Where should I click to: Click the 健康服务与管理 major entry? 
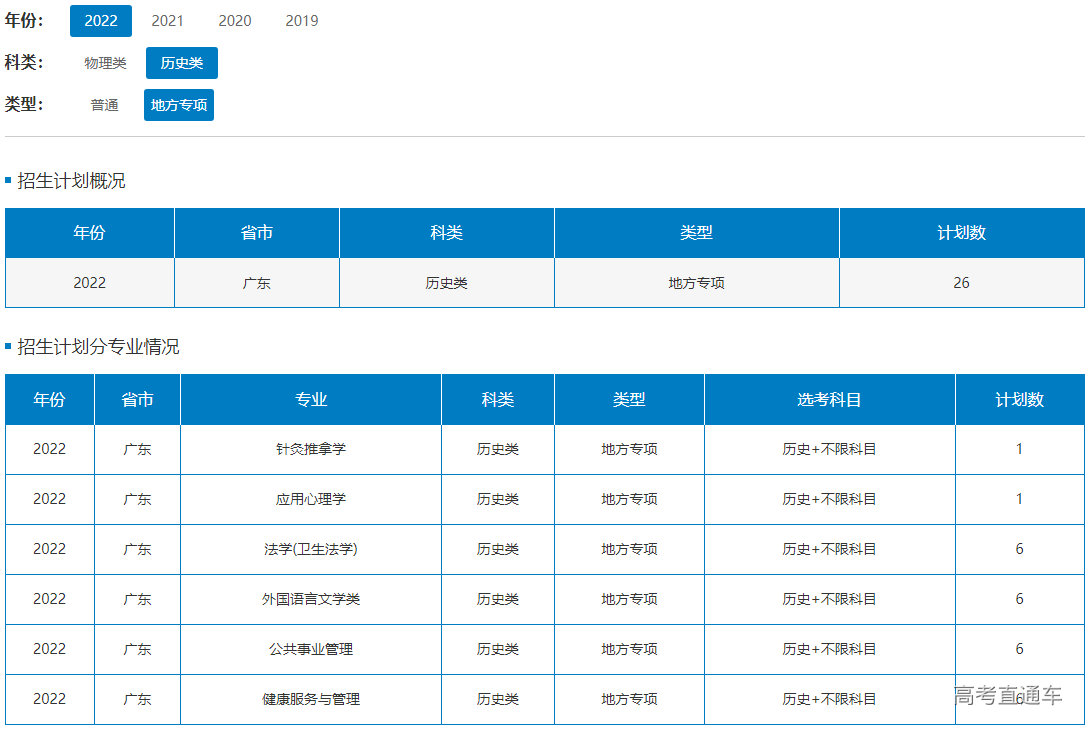point(311,699)
